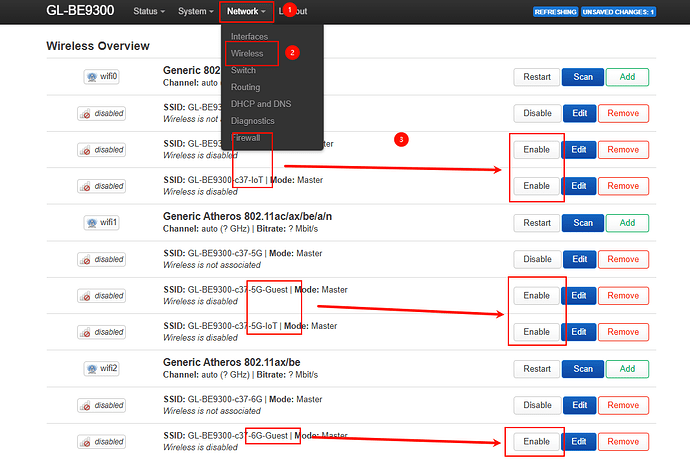
Task: Expand the System dropdown menu
Action: 195,12
